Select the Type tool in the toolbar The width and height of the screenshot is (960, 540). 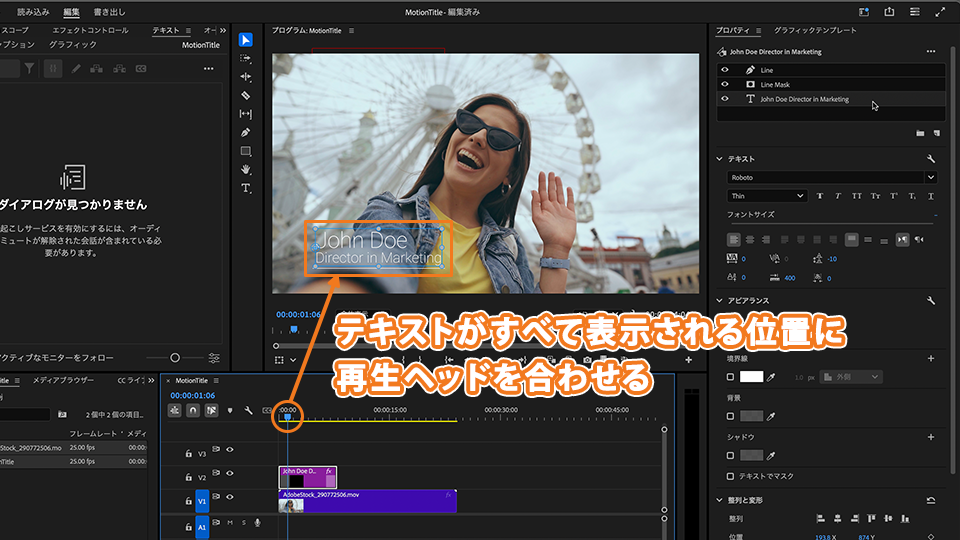pos(246,188)
